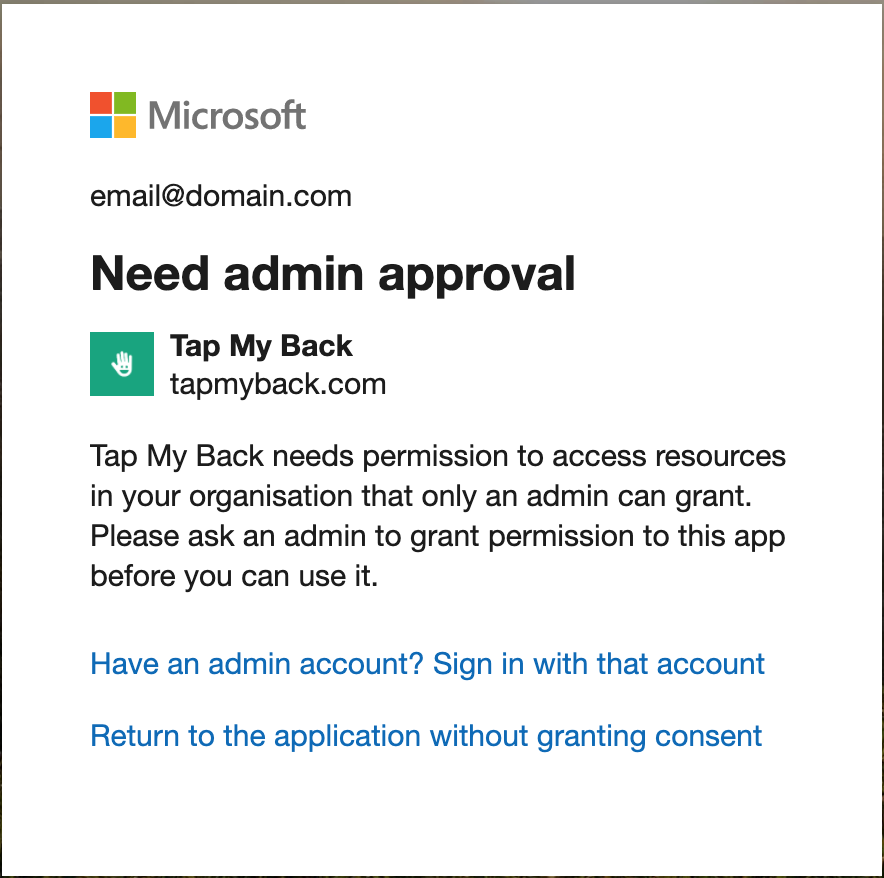Click the permission explanation paragraph's first line
This screenshot has height=878, width=884.
click(438, 456)
